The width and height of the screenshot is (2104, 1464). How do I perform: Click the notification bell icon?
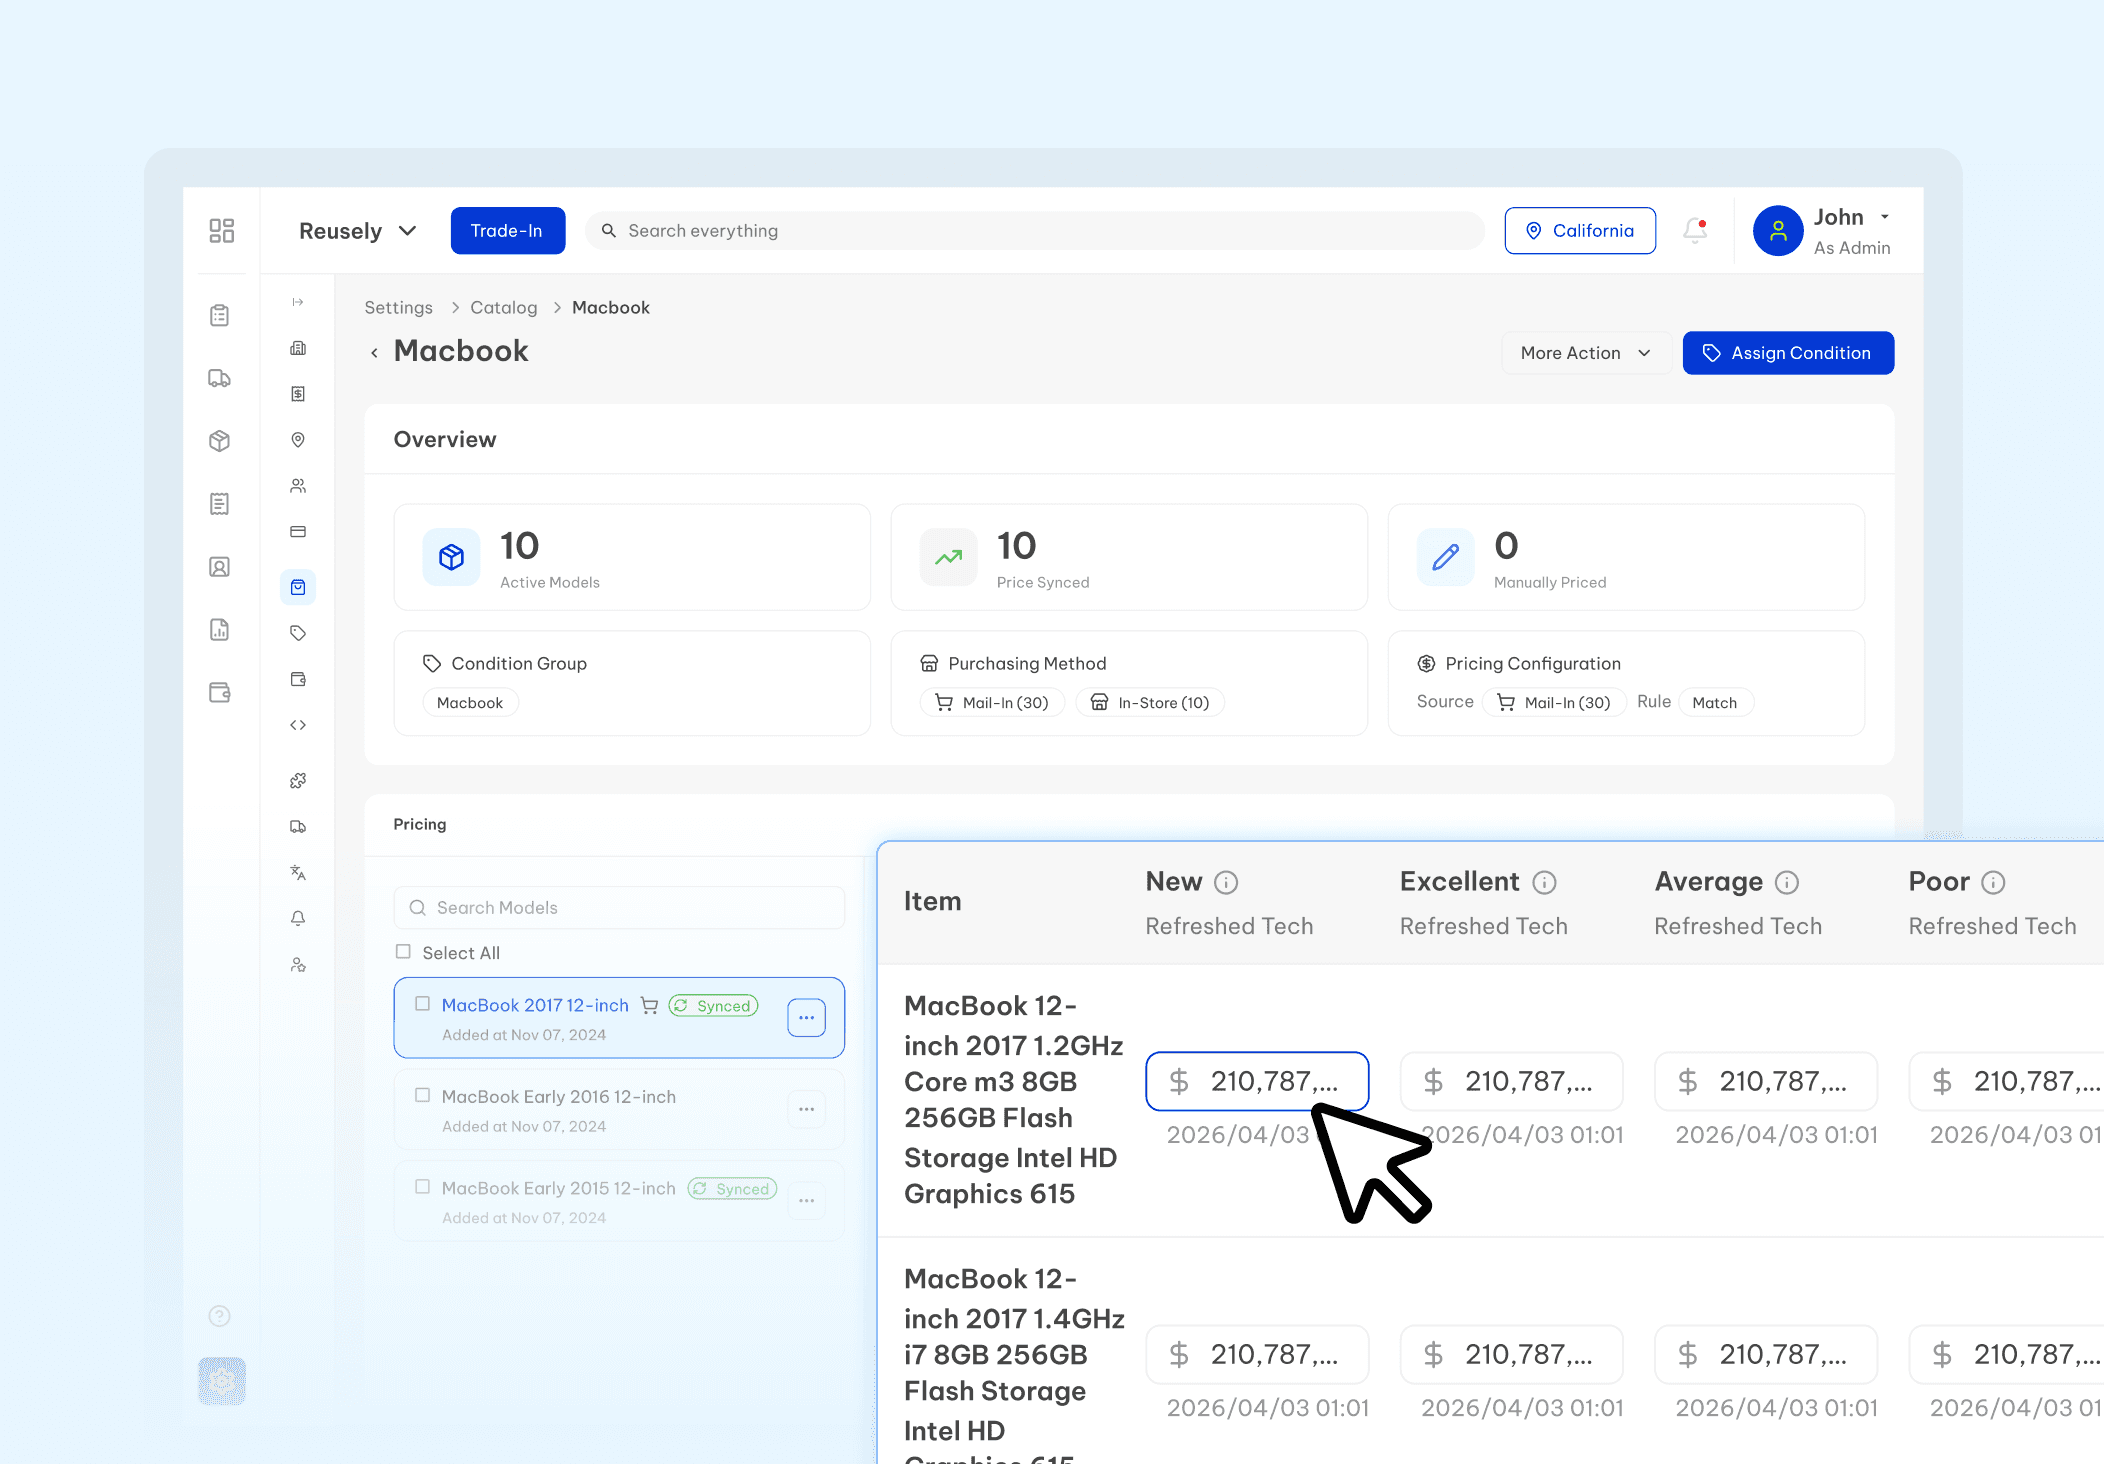(1694, 231)
